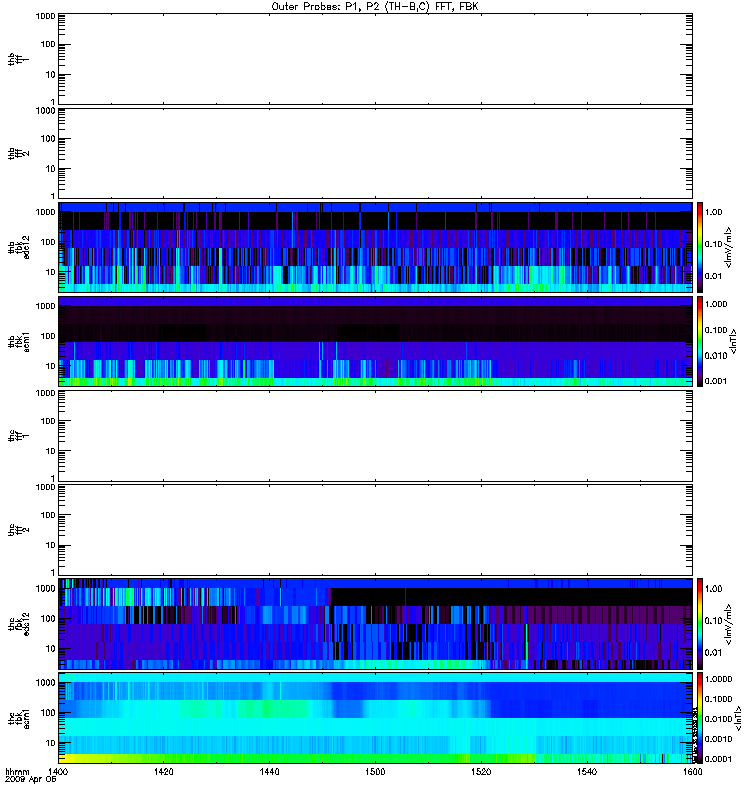Click the 1.0000 value on thc scm1 color bar
Image resolution: width=750 pixels, height=800 pixels.
718,679
